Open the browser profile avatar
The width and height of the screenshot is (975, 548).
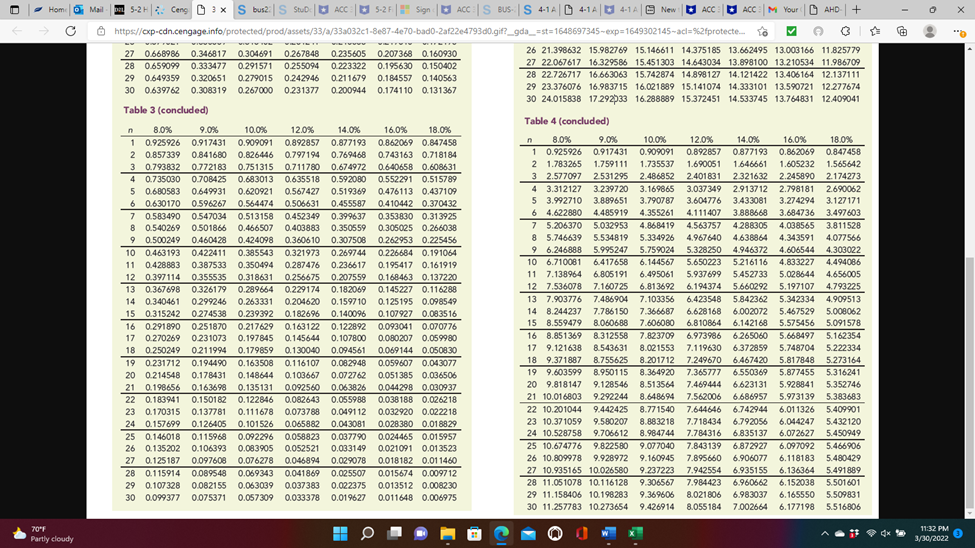pos(930,31)
